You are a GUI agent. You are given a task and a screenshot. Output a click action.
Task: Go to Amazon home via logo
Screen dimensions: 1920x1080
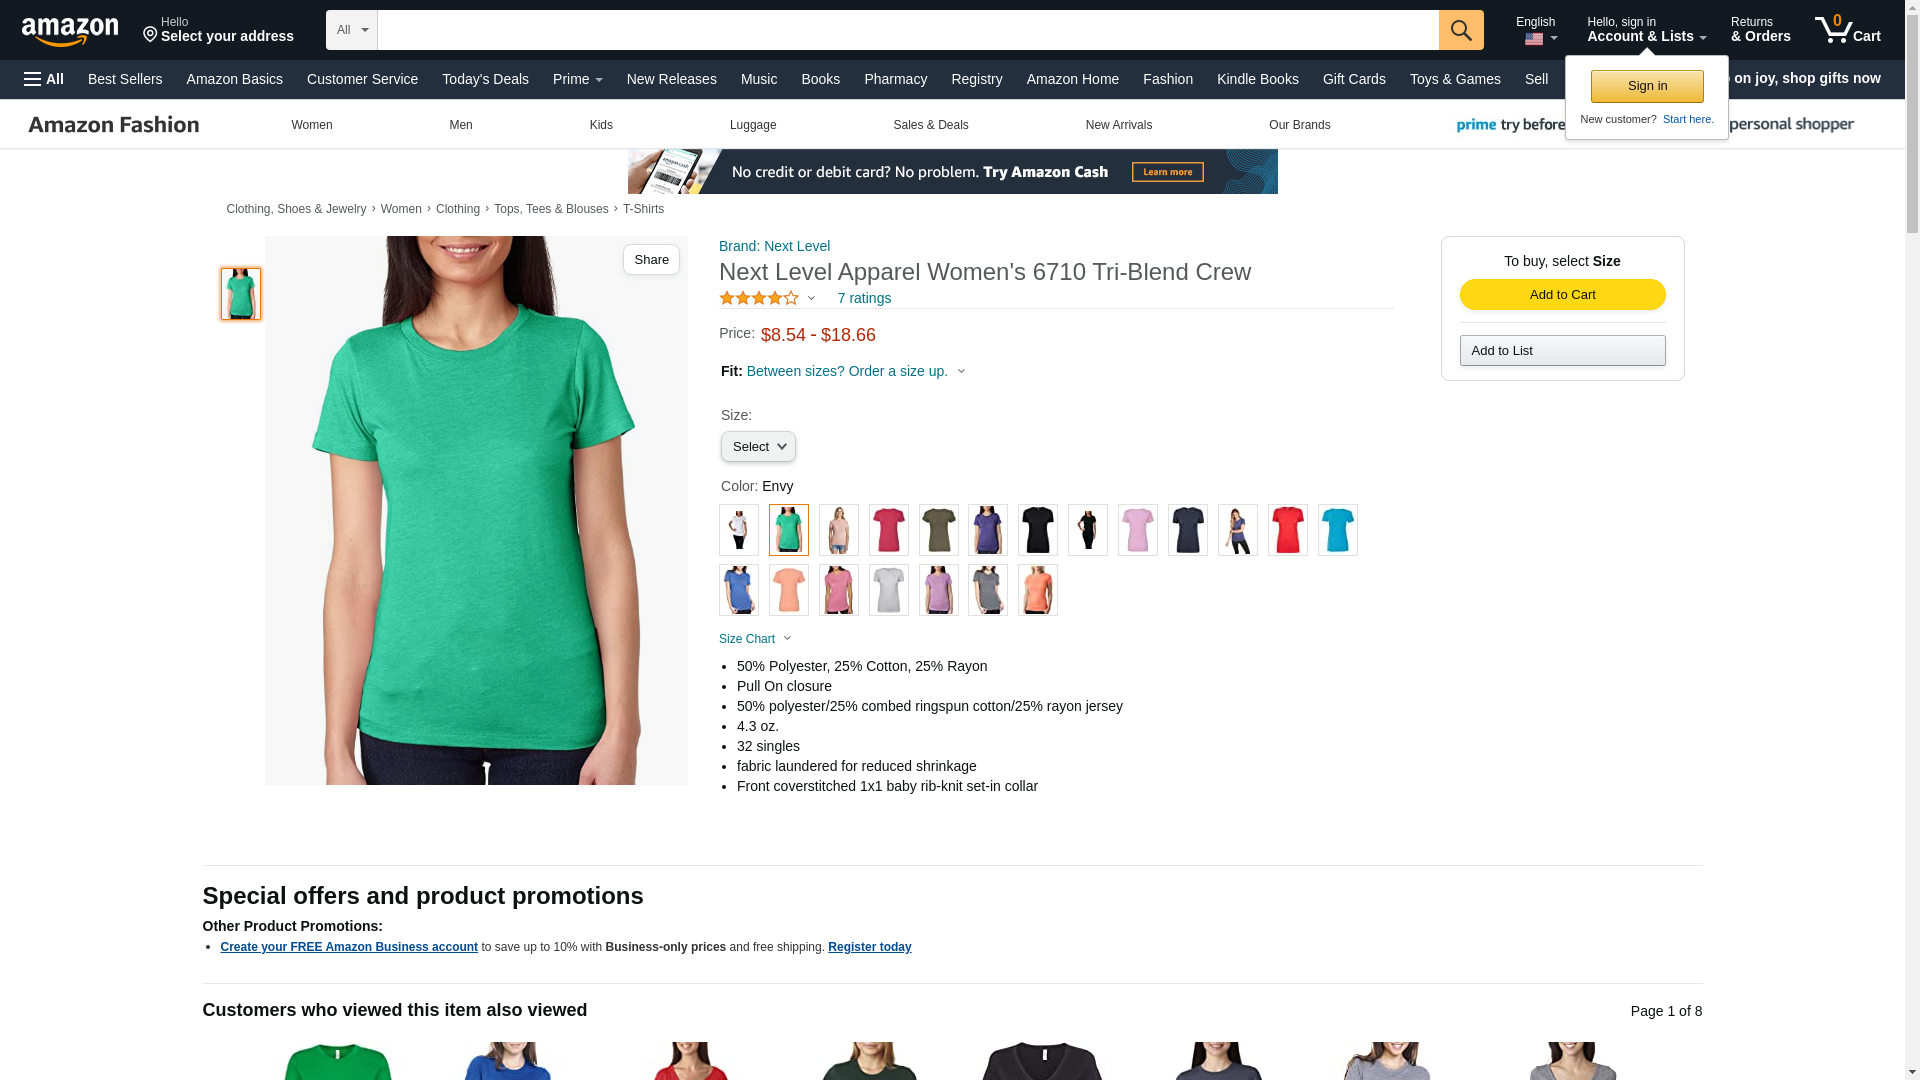[70, 31]
